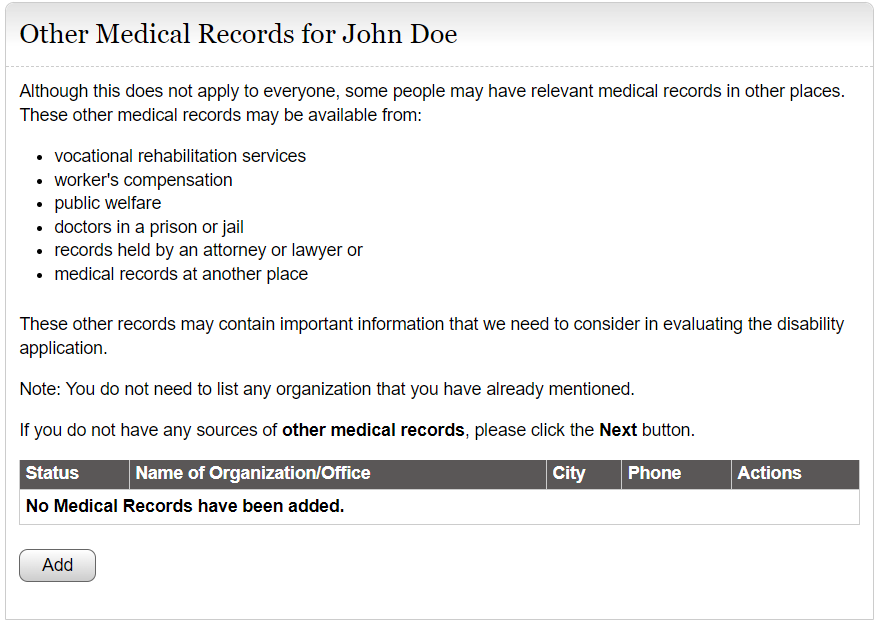Click the 'medical records at another place' item
876x621 pixels.
click(x=181, y=274)
